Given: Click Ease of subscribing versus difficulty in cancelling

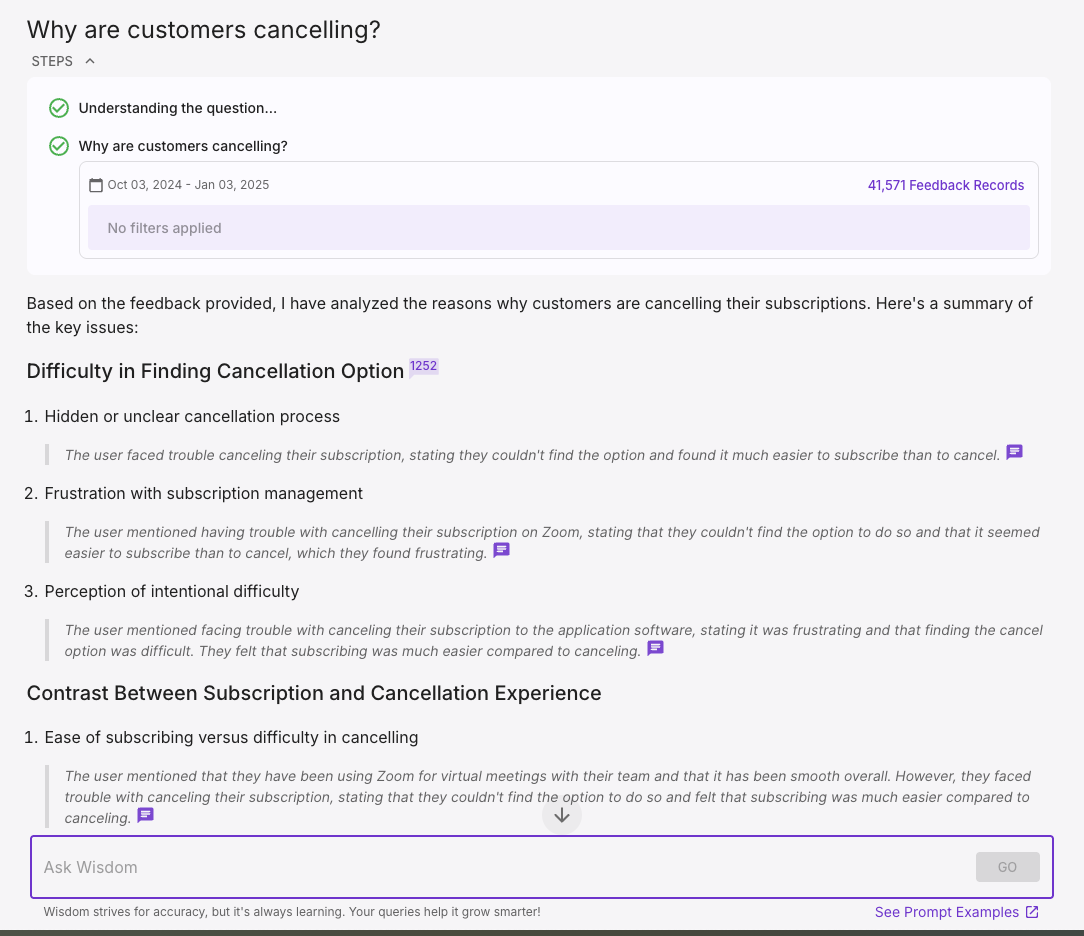Looking at the screenshot, I should point(231,738).
